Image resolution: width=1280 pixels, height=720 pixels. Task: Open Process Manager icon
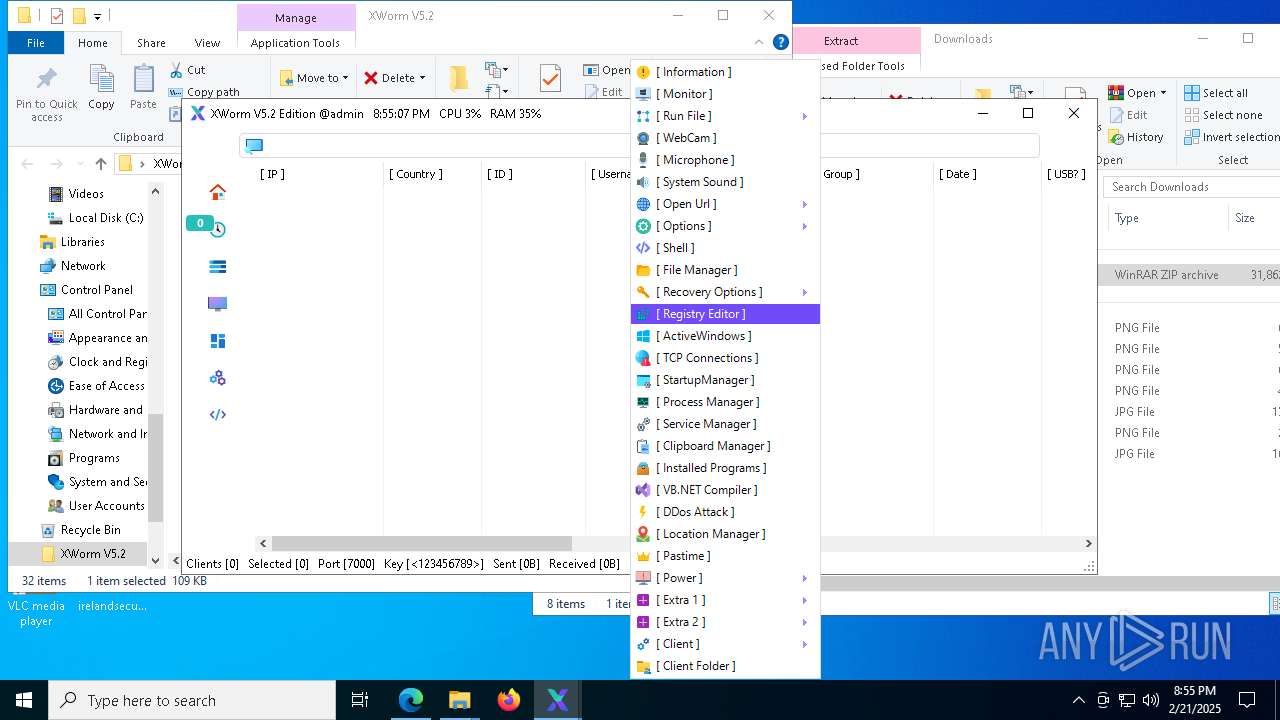[x=643, y=402]
